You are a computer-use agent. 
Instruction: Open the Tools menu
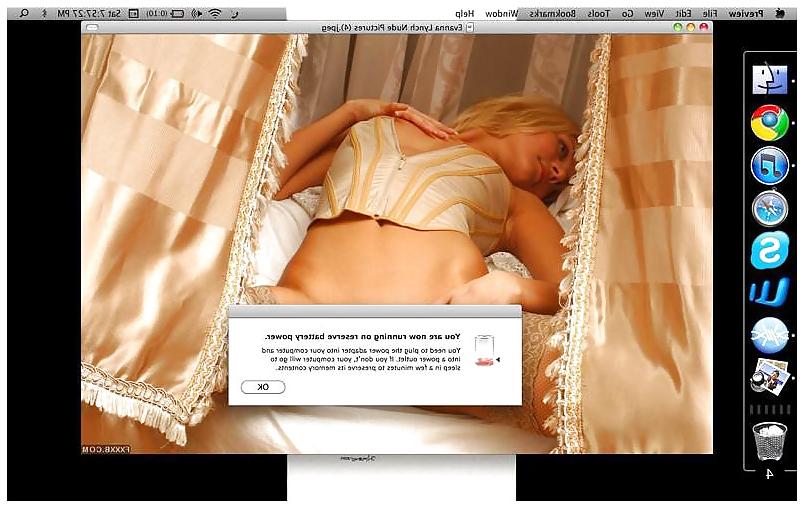tap(598, 14)
